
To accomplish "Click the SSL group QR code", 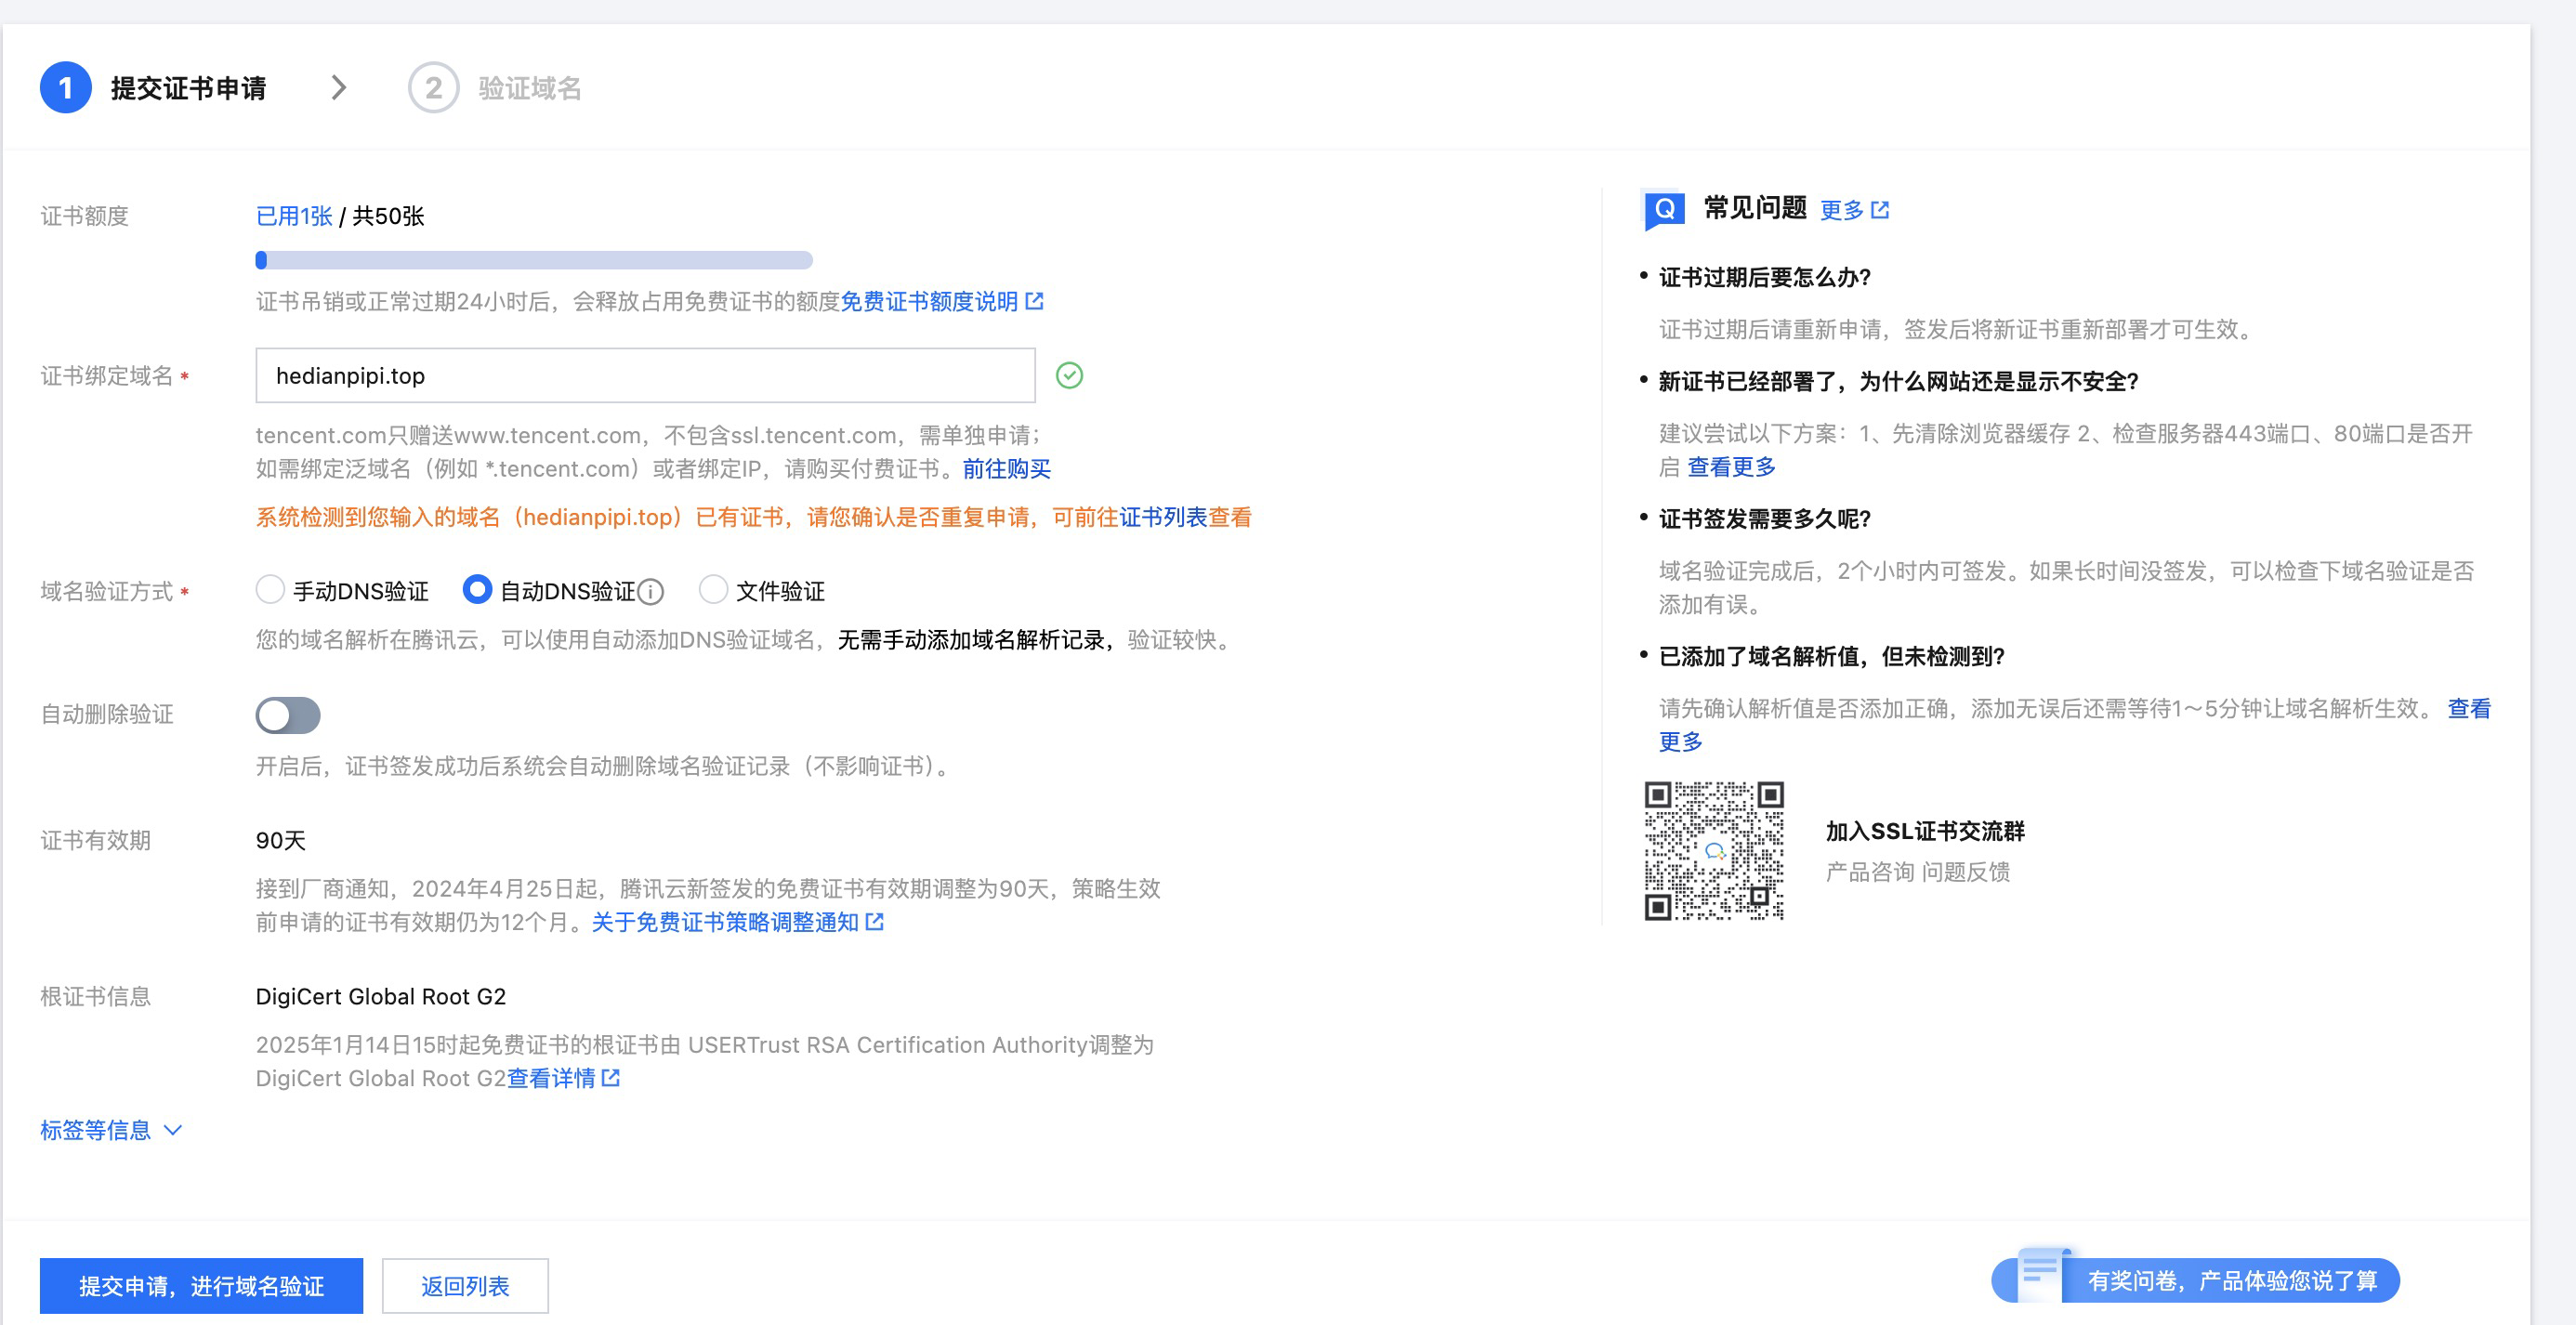I will [1714, 850].
